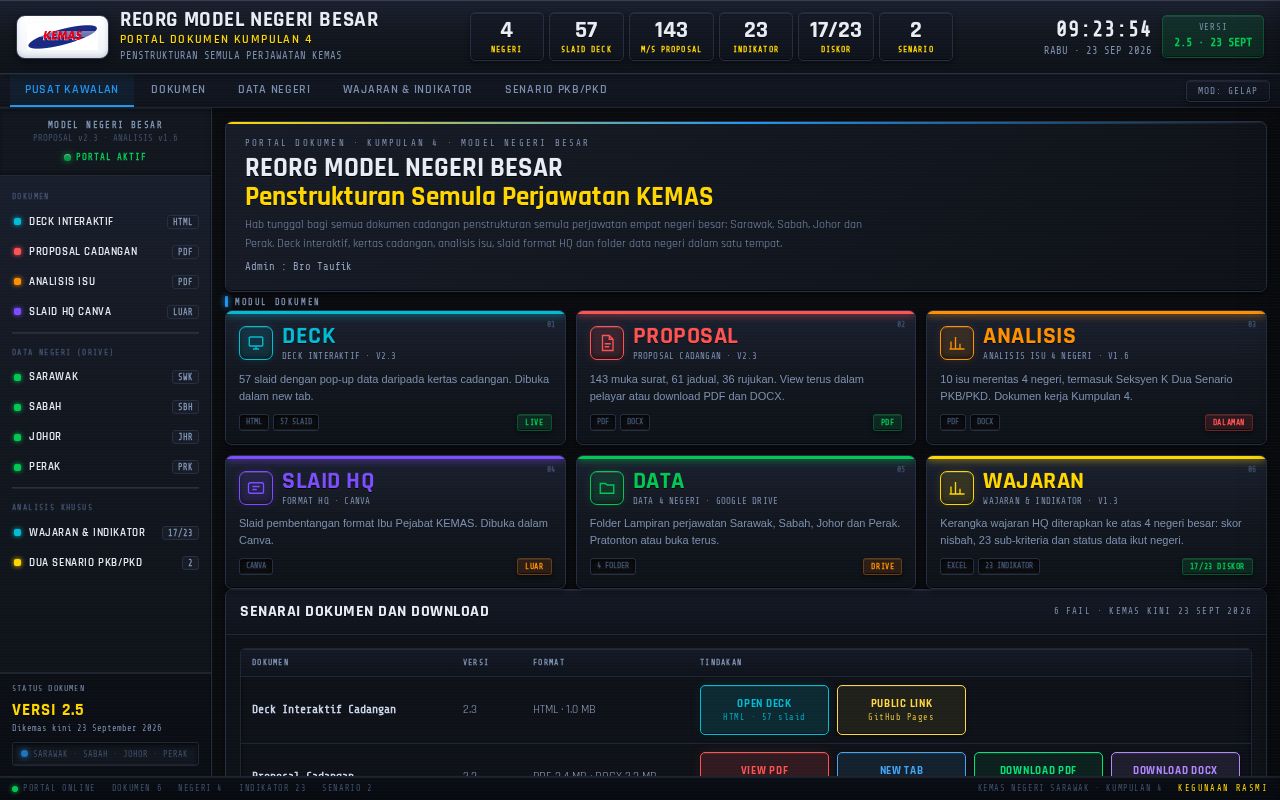Click the 17/23 DISKOR badge on WAJARAN card
Screen dimensions: 1280x800
[x=1217, y=567]
